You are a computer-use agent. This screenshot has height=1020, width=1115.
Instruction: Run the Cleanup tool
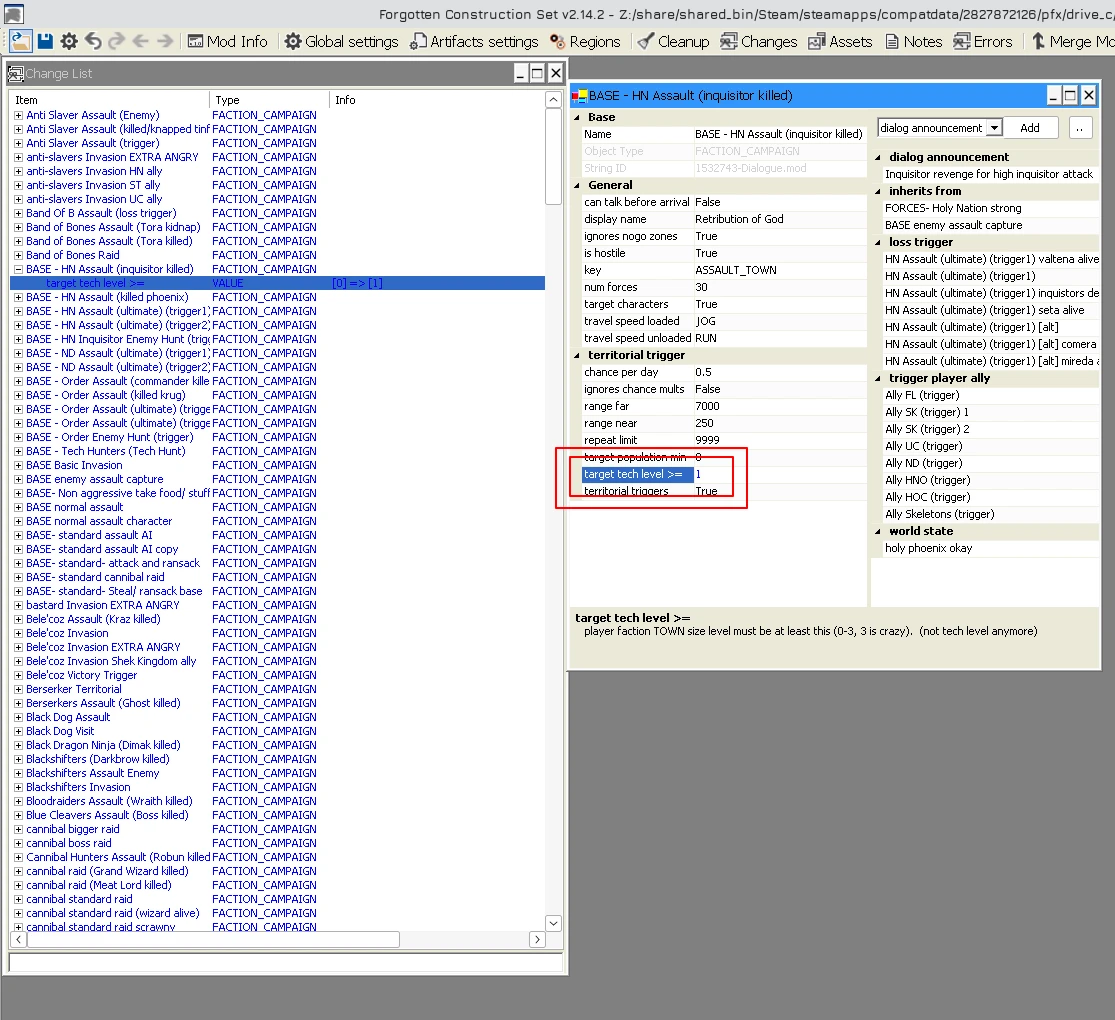(x=673, y=41)
